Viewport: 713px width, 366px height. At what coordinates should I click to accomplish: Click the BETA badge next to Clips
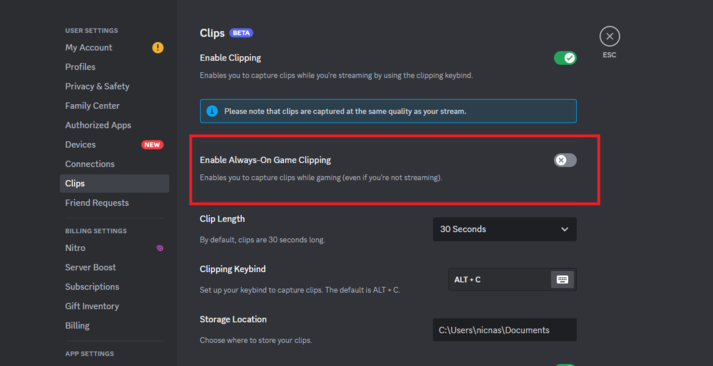pyautogui.click(x=241, y=33)
